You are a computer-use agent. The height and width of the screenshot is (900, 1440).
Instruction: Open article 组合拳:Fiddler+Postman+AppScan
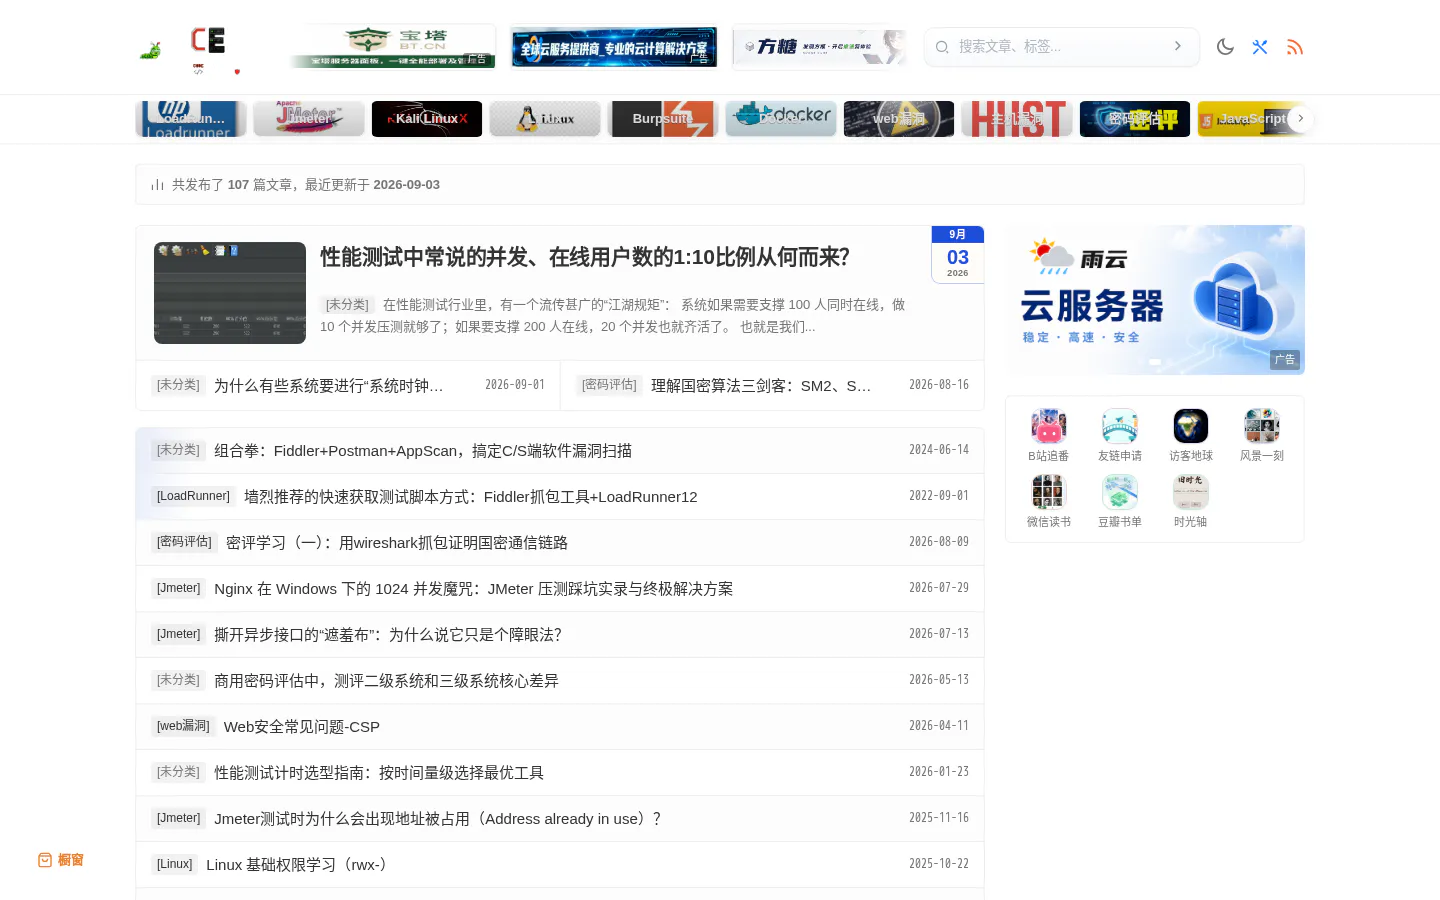tap(423, 451)
